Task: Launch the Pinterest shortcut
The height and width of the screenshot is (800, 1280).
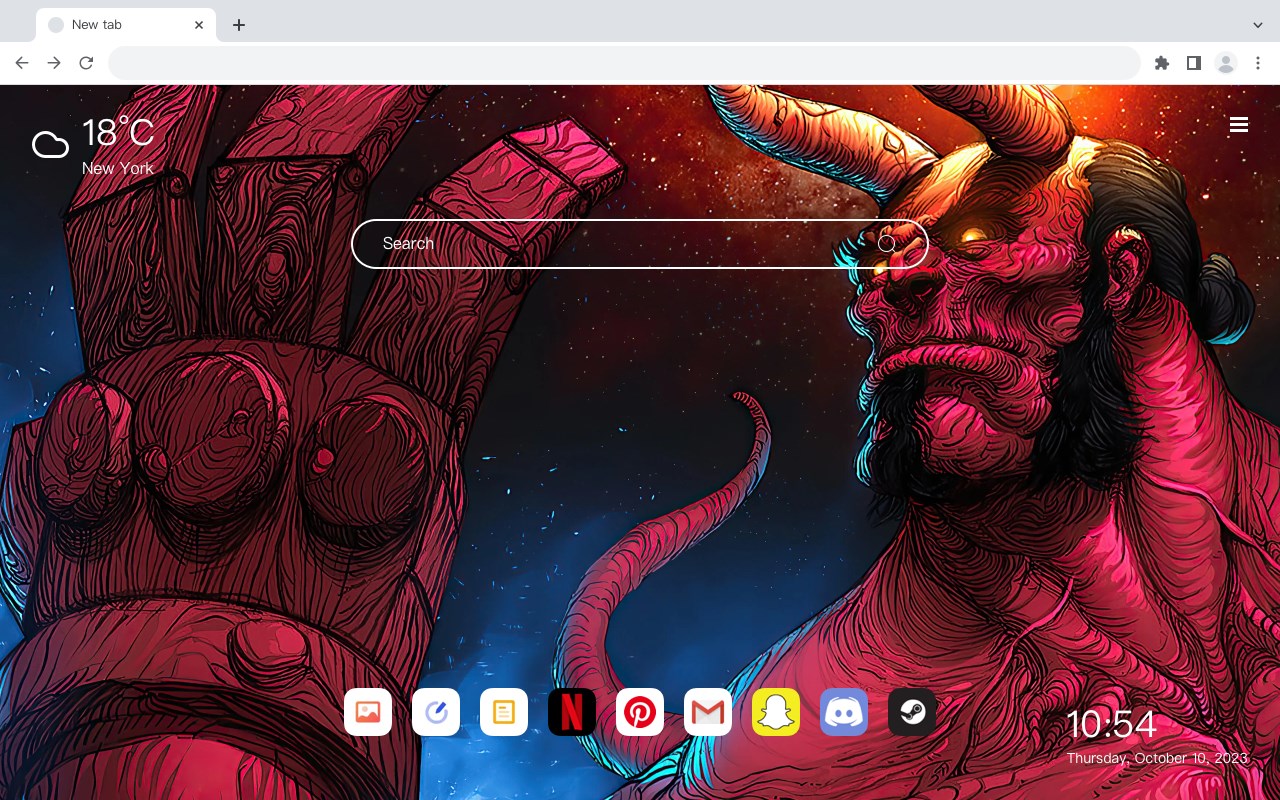Action: pyautogui.click(x=640, y=712)
